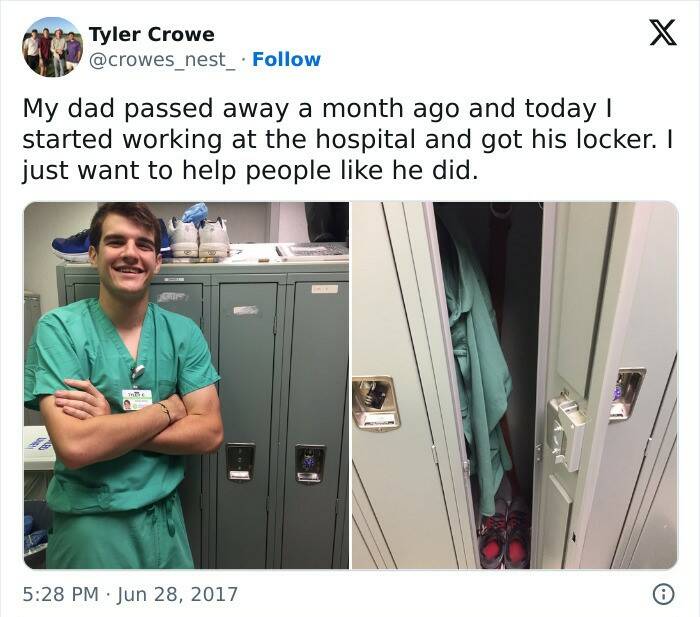
Task: Click the man's smiling face in photo
Action: (x=127, y=252)
